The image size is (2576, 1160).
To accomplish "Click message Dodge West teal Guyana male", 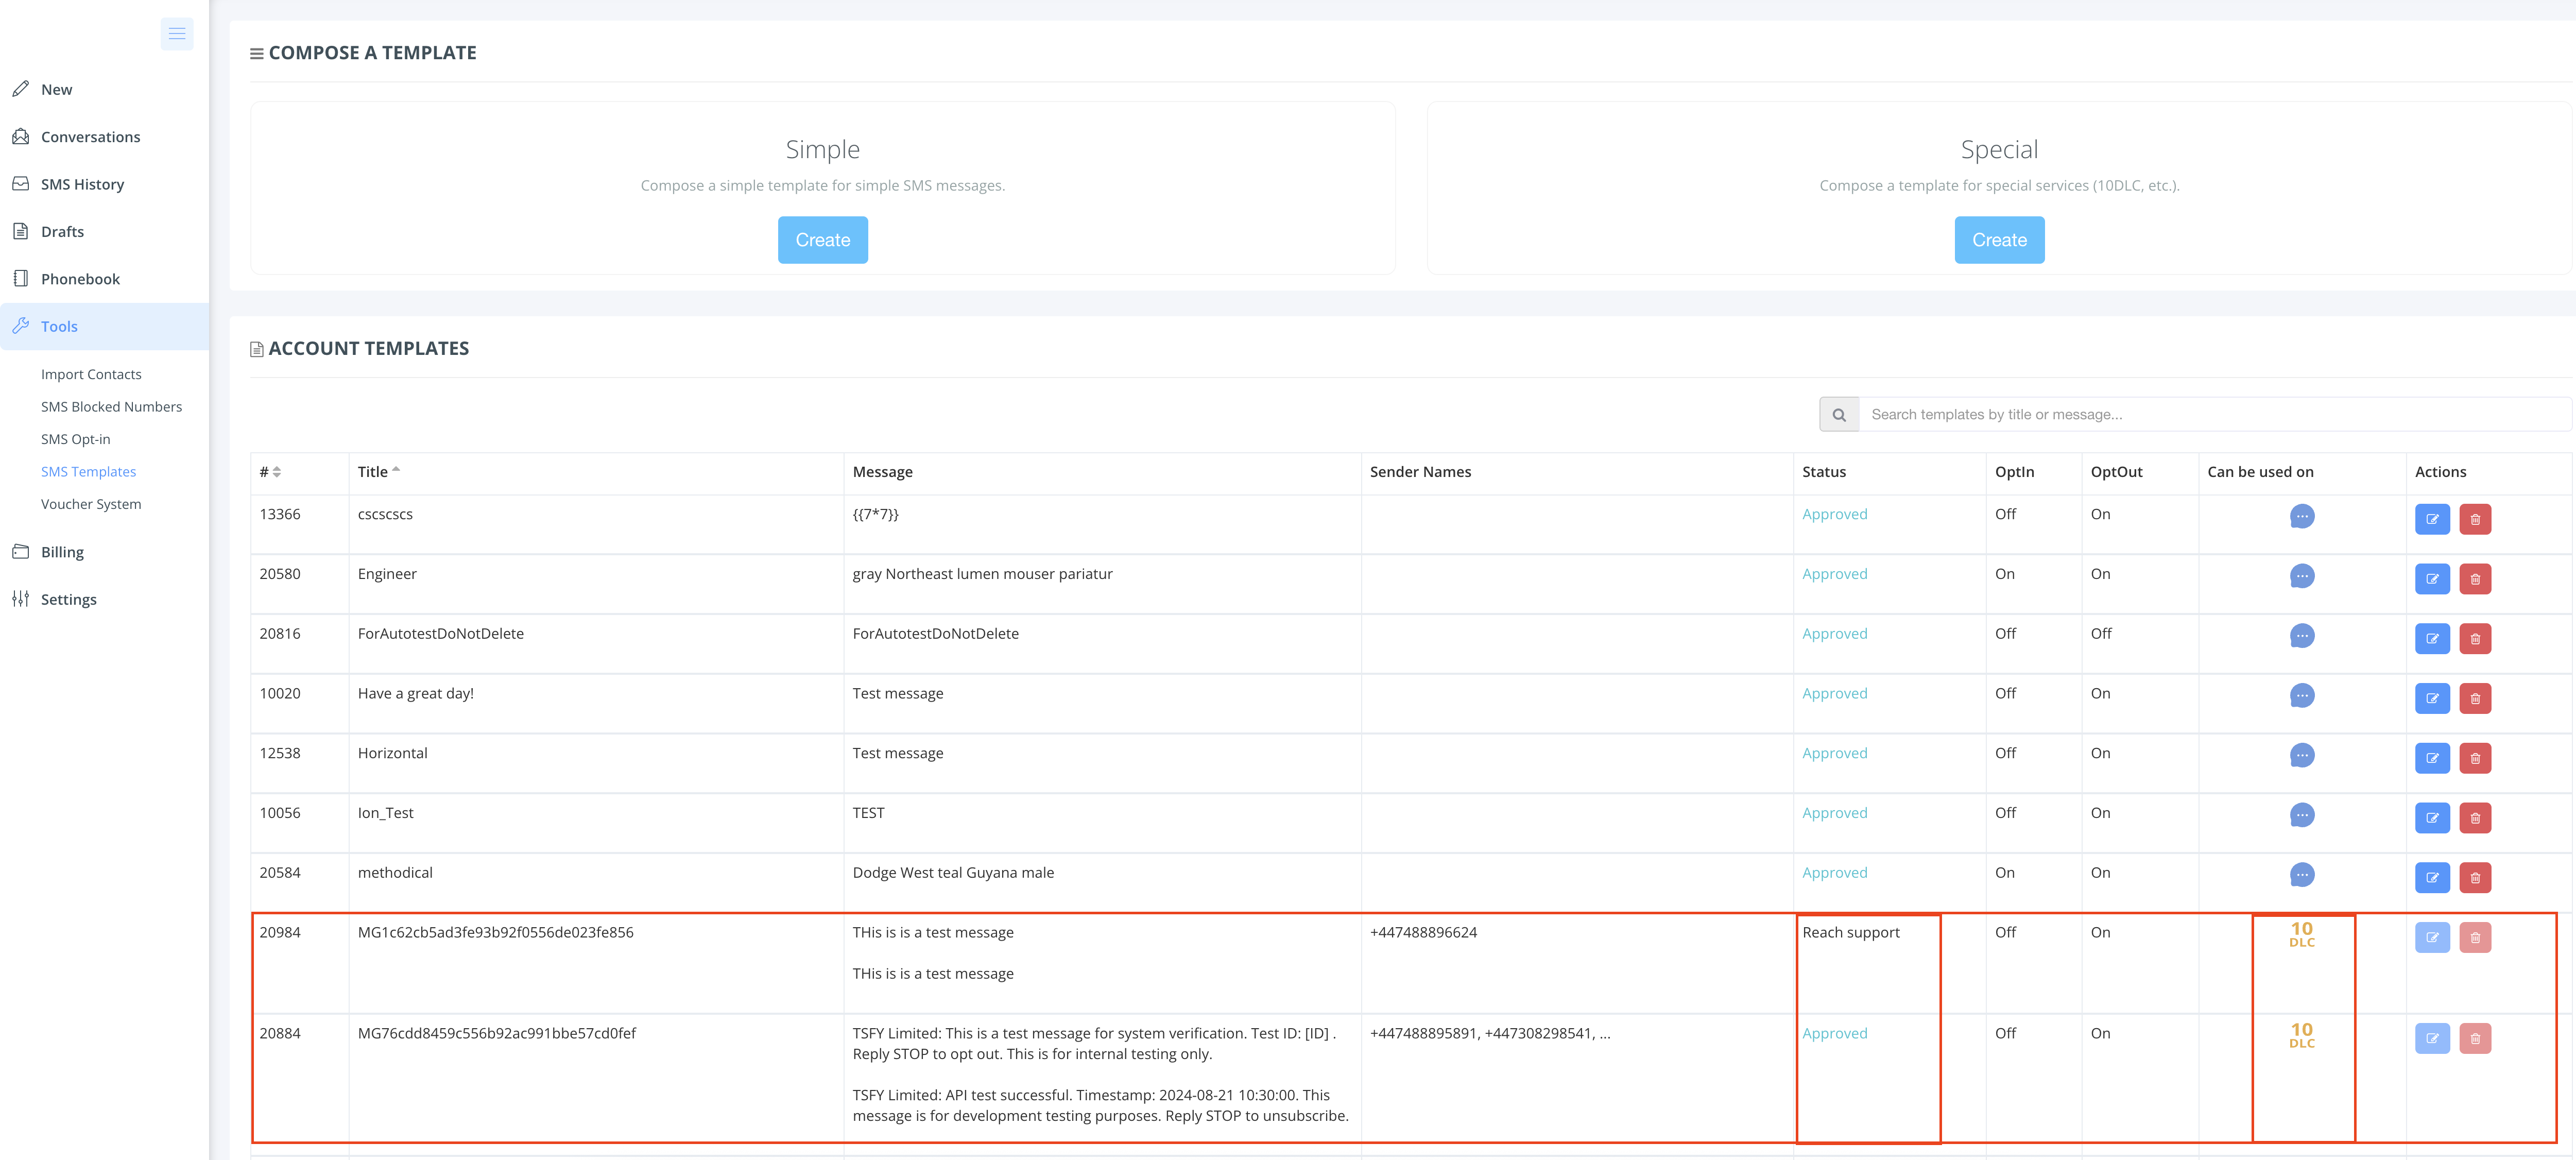I will (953, 873).
